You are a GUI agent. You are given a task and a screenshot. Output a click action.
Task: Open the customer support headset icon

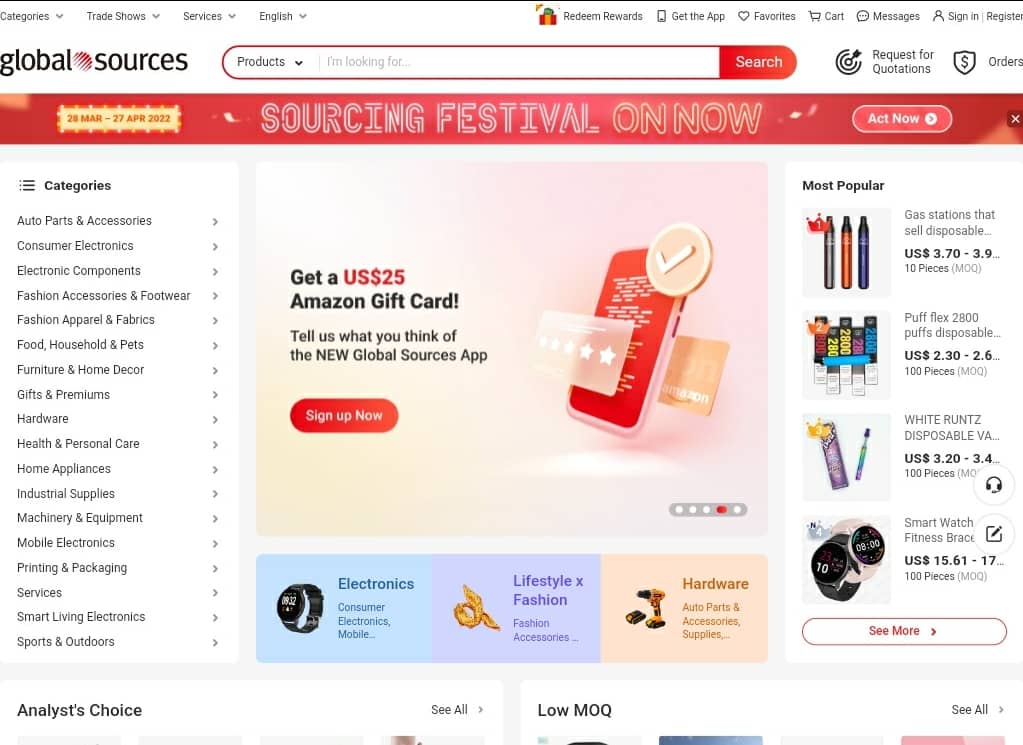994,485
